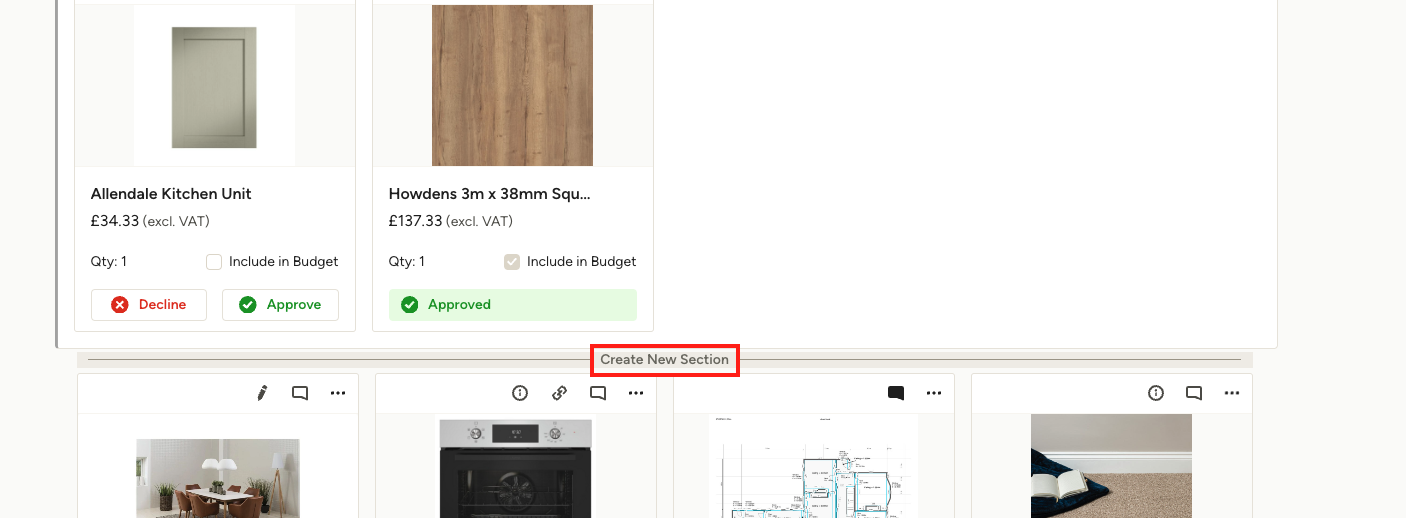Open comments on the oven card
The height and width of the screenshot is (518, 1406).
pos(598,393)
